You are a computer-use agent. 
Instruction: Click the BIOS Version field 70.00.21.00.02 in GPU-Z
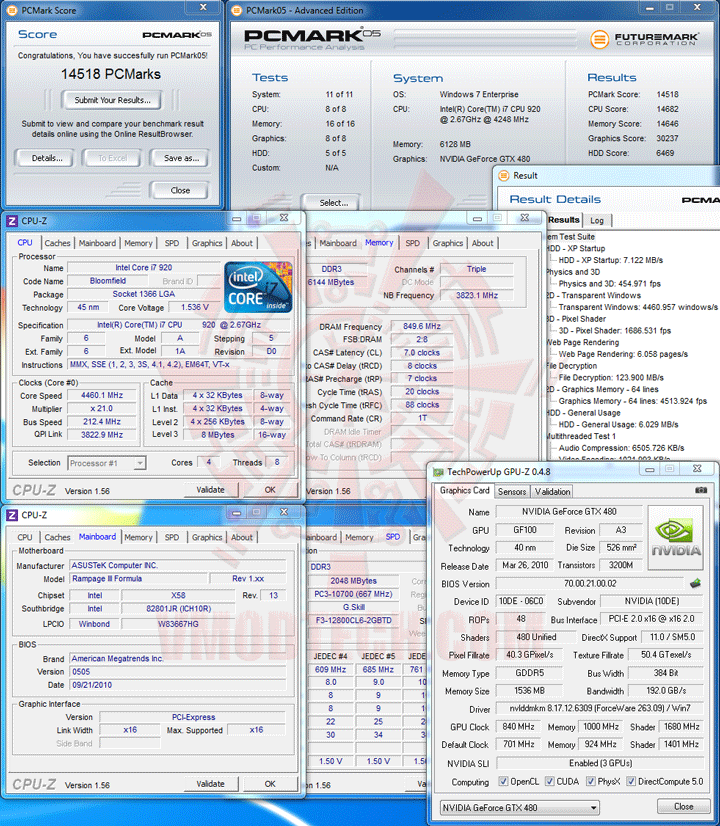[590, 583]
